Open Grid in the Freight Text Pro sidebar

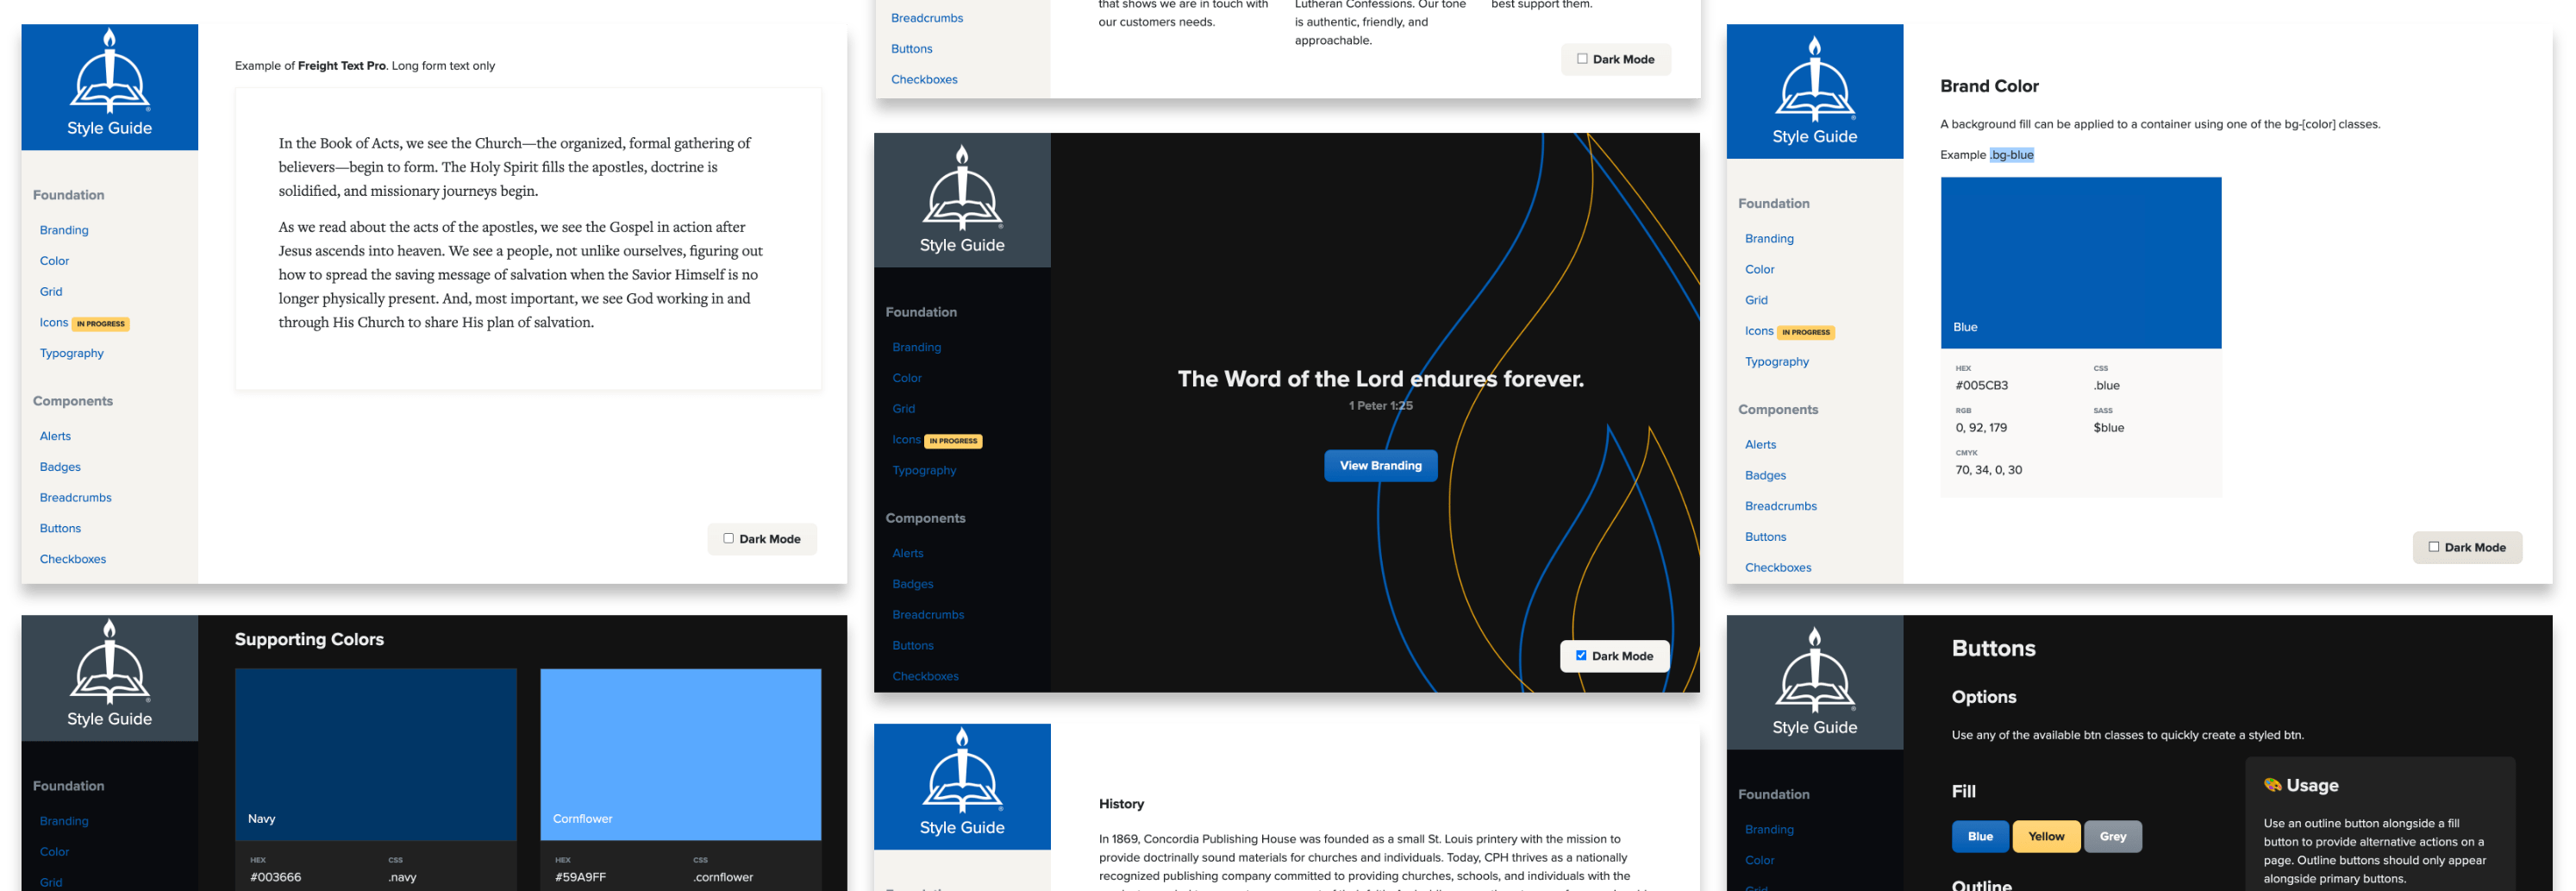pyautogui.click(x=51, y=292)
